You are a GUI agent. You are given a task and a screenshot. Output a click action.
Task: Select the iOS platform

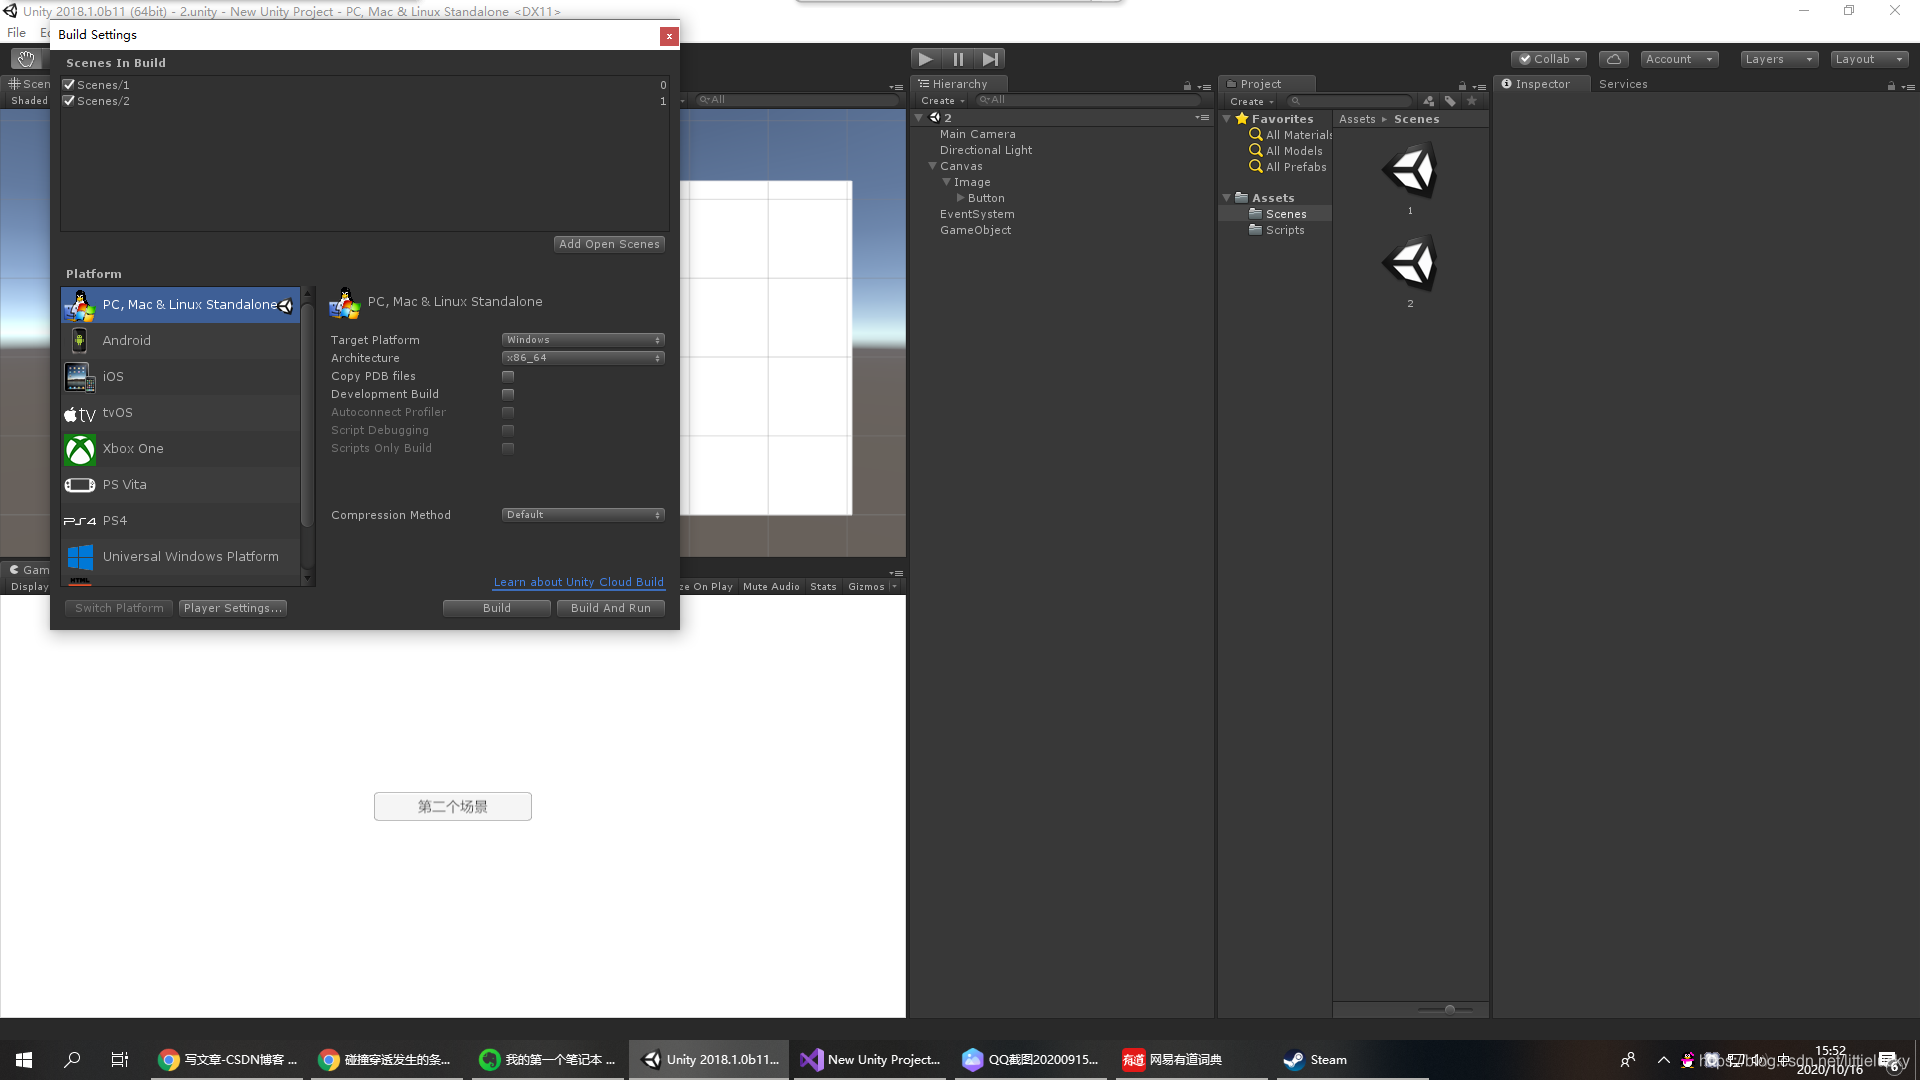[181, 377]
